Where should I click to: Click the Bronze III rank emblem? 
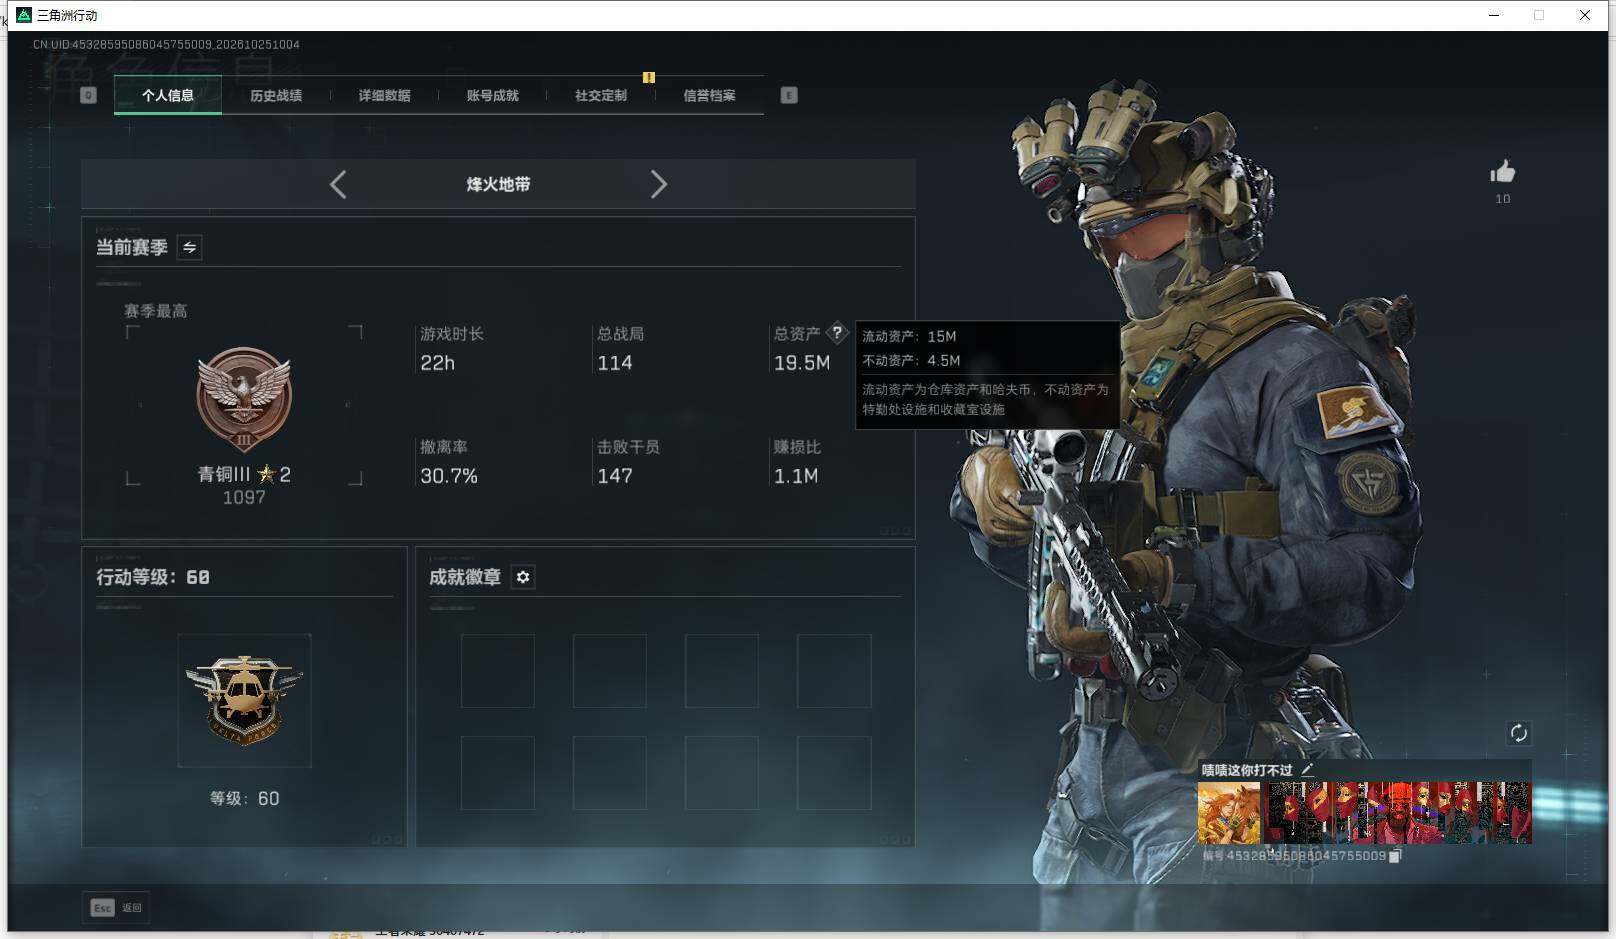tap(244, 400)
